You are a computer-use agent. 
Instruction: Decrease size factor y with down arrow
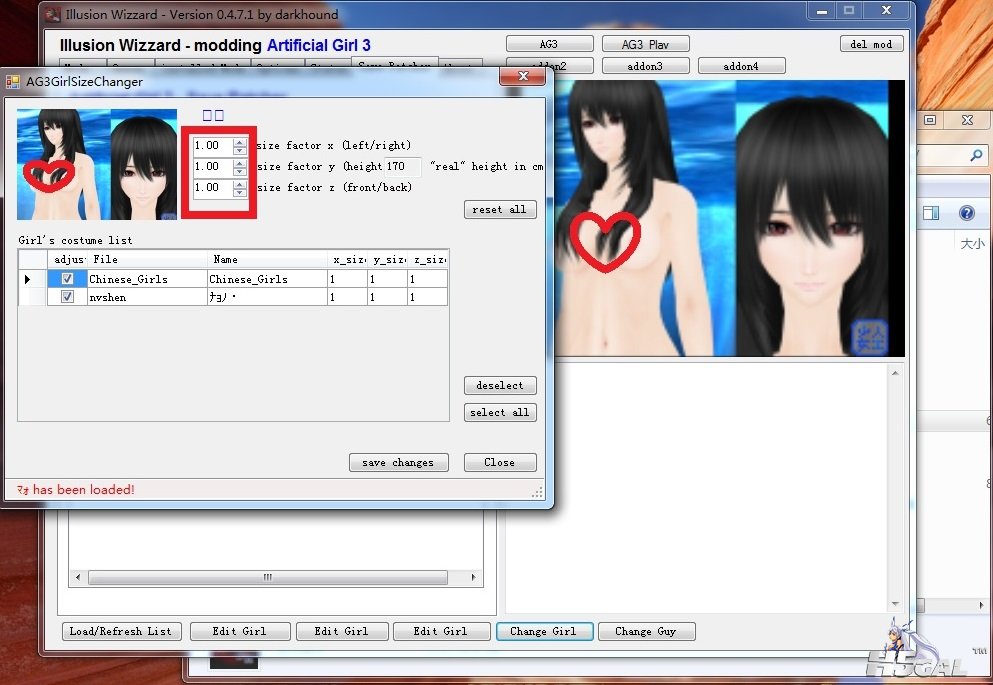239,171
